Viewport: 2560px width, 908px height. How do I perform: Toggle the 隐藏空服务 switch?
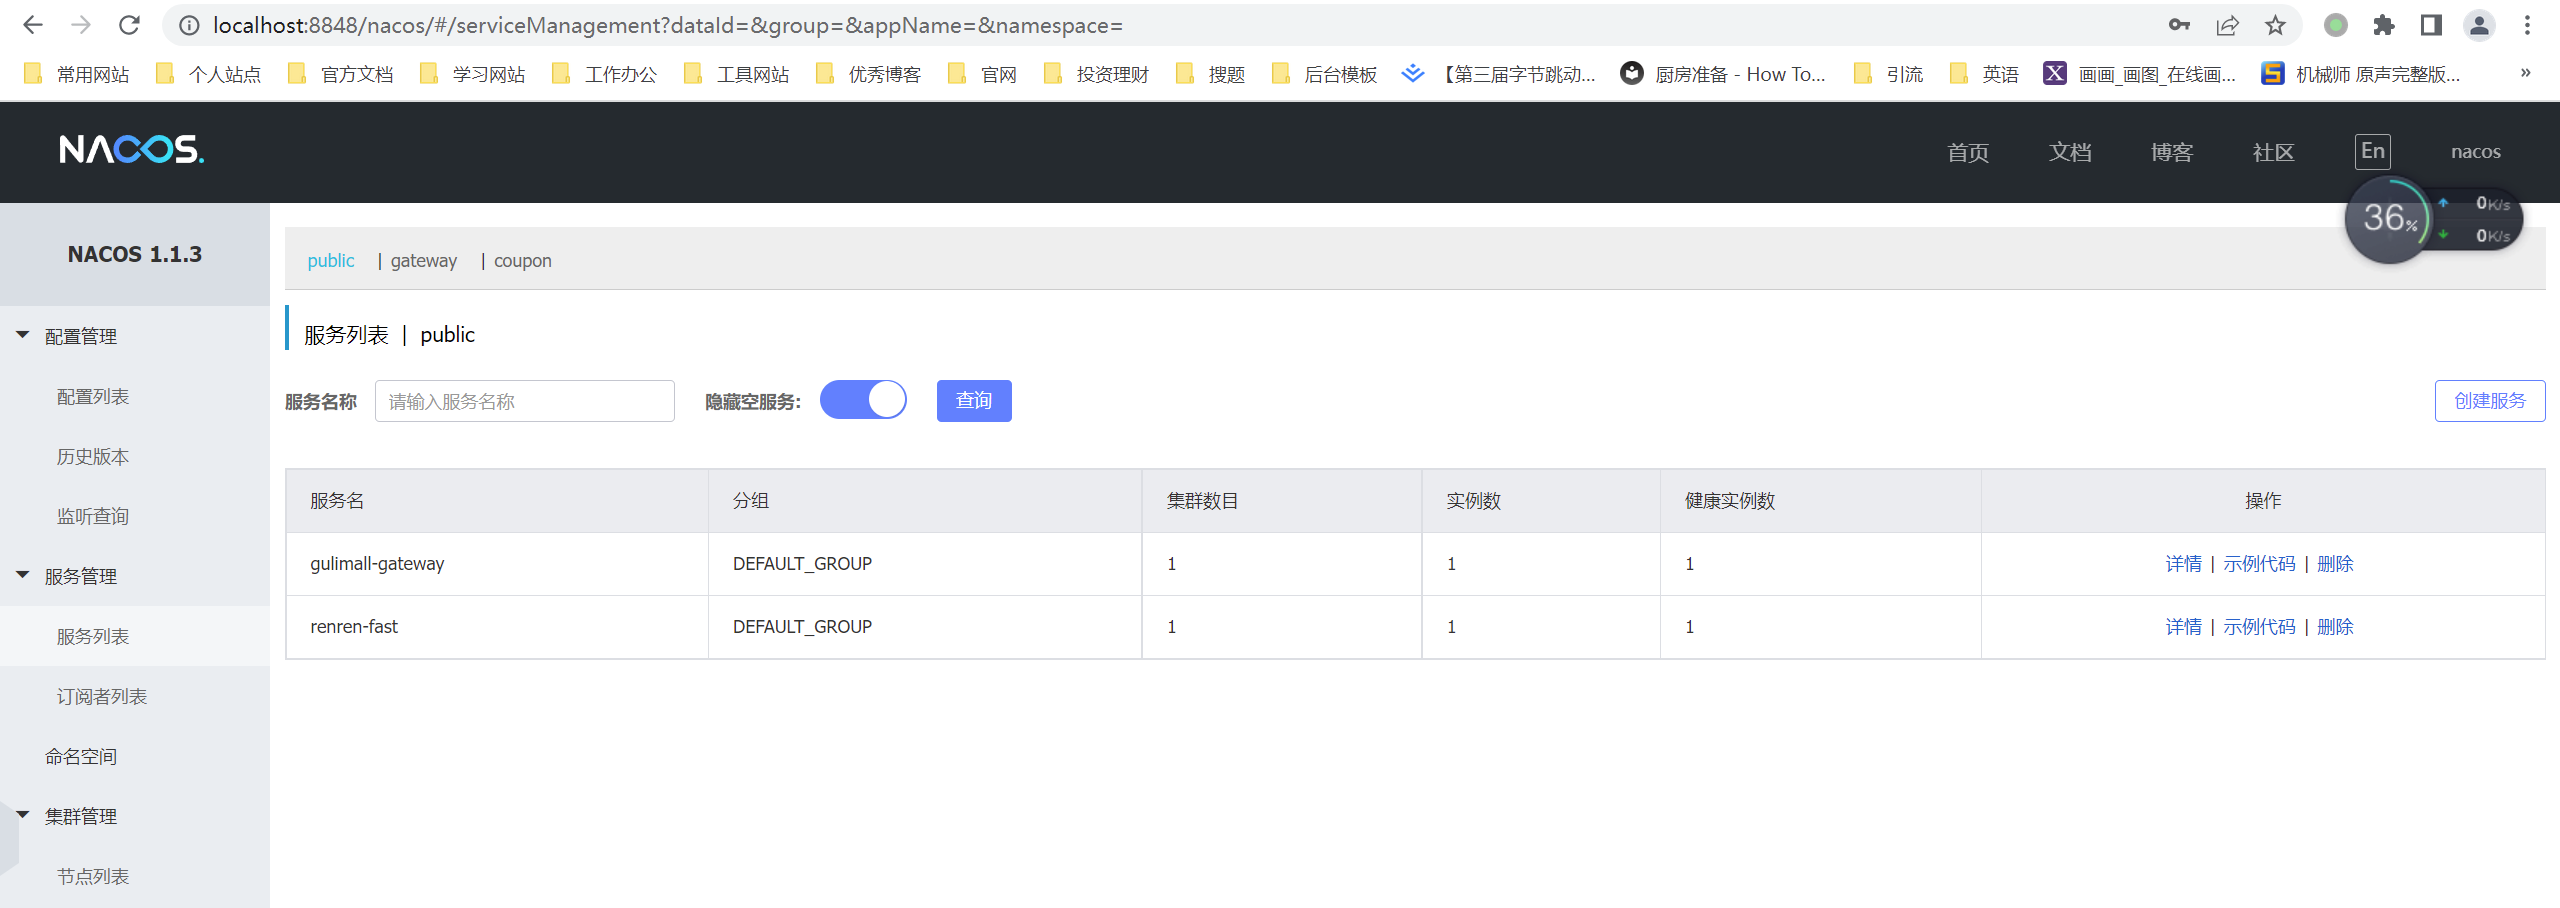click(863, 400)
